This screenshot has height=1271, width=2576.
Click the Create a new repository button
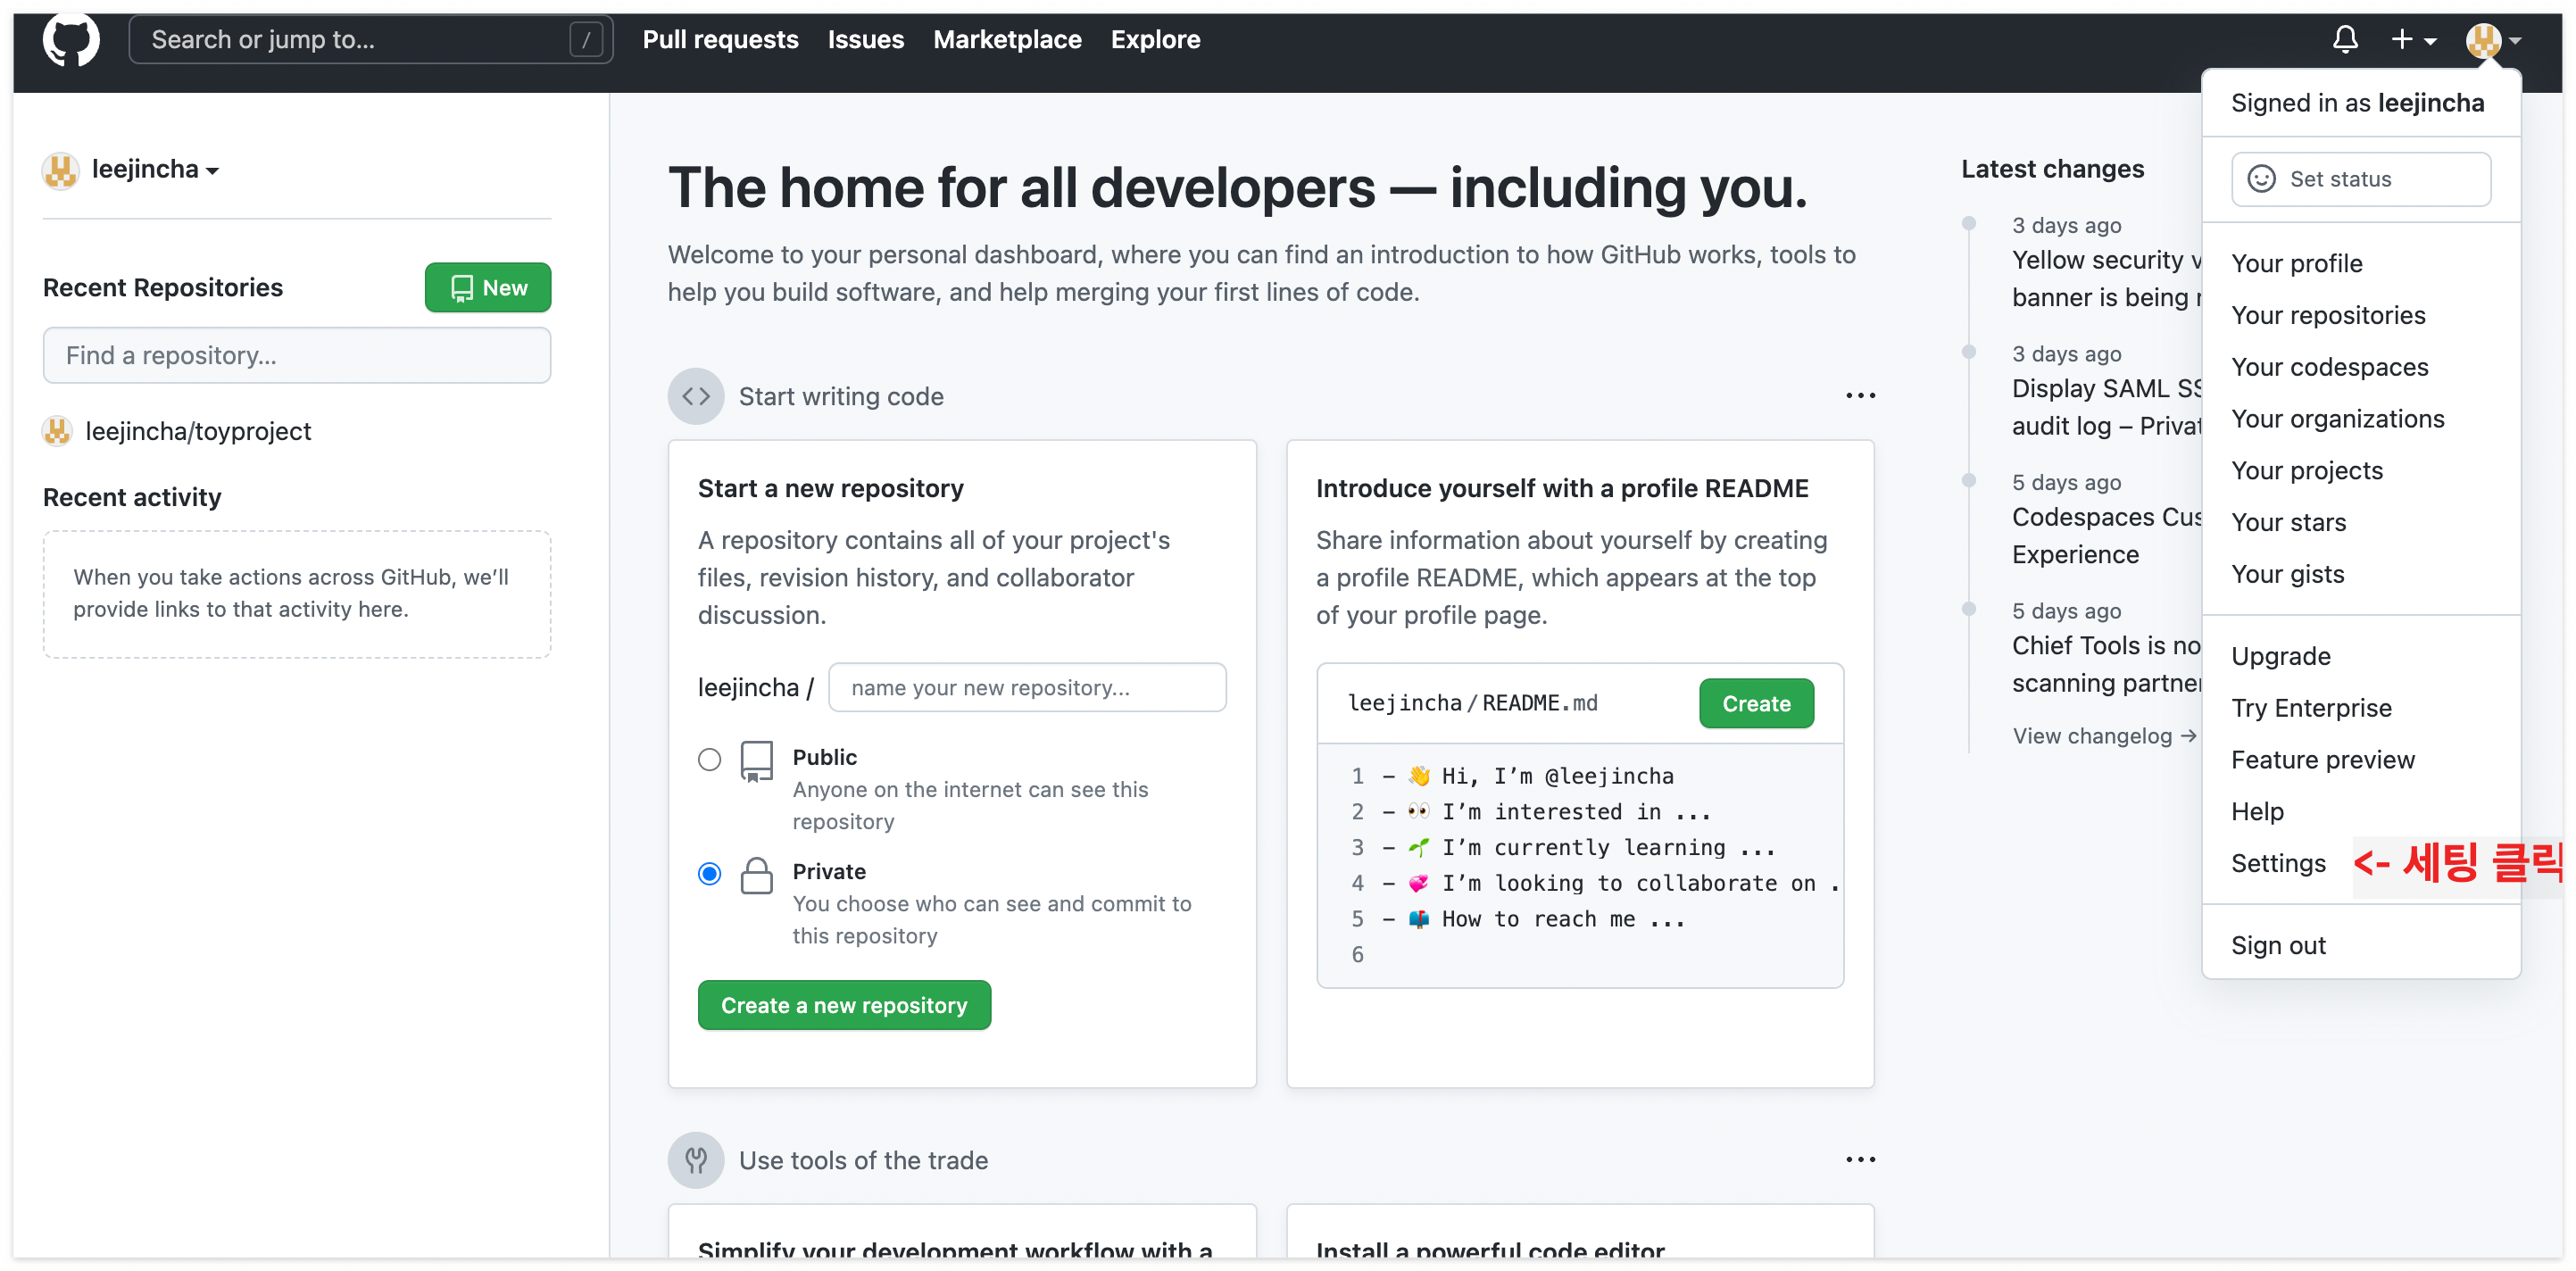(x=844, y=1005)
